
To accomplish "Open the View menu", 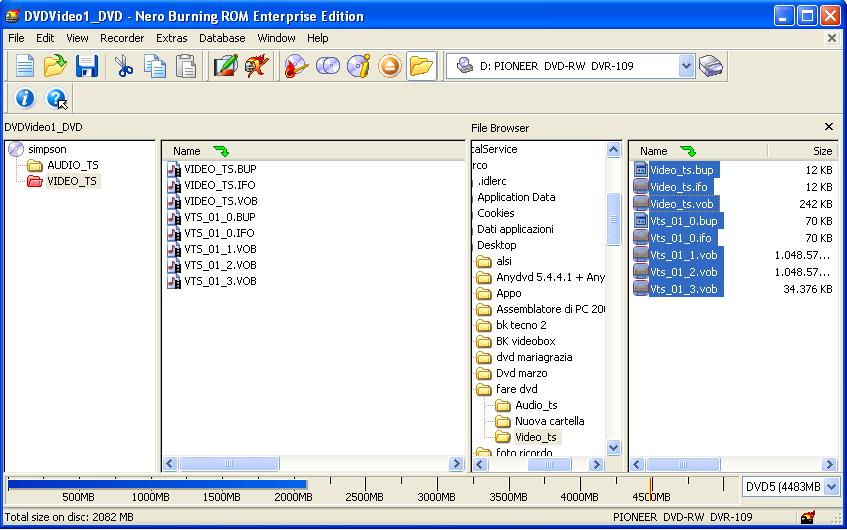I will tap(77, 38).
